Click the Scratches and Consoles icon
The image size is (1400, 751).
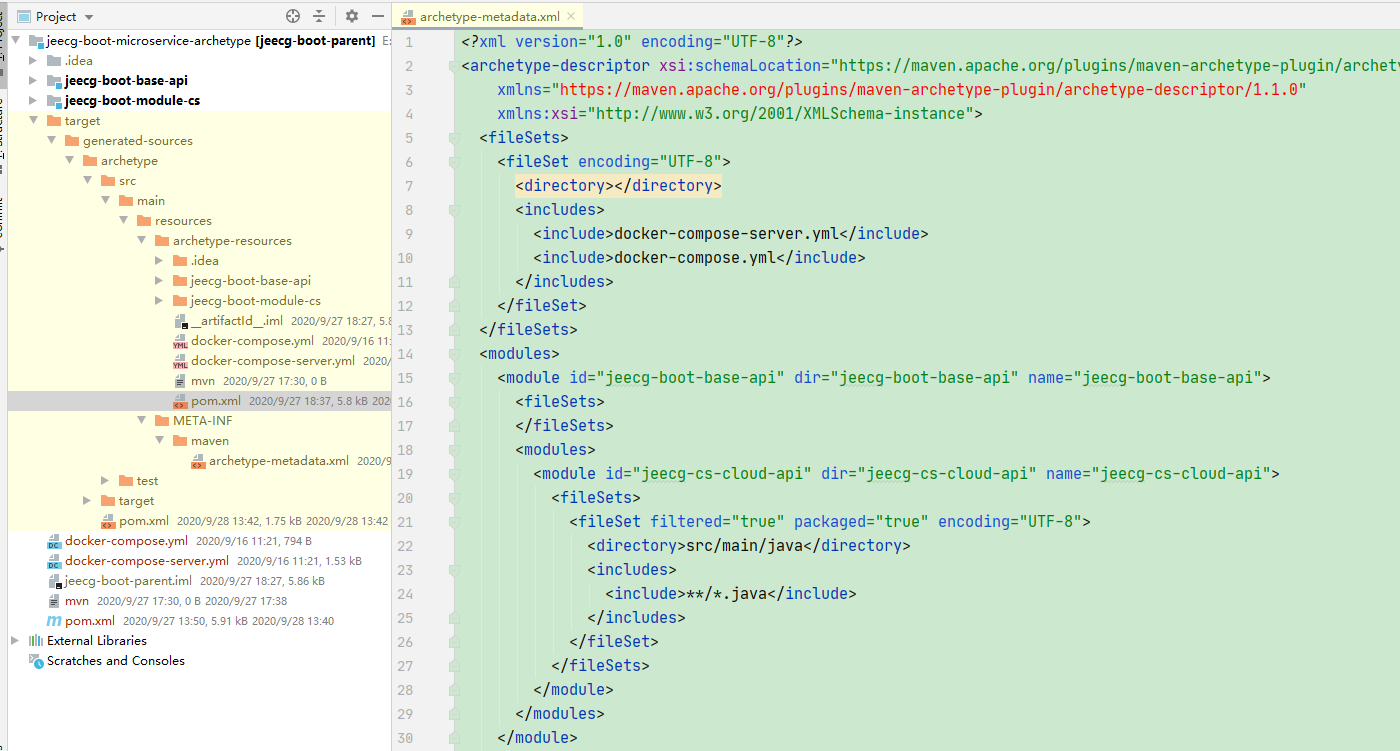[37, 661]
